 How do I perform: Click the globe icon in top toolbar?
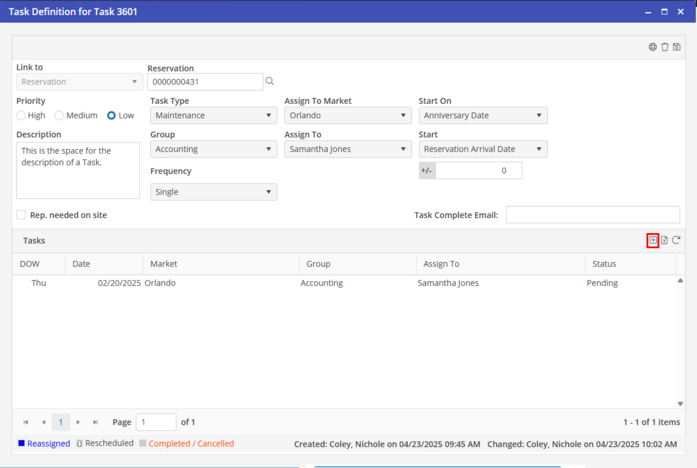point(652,47)
